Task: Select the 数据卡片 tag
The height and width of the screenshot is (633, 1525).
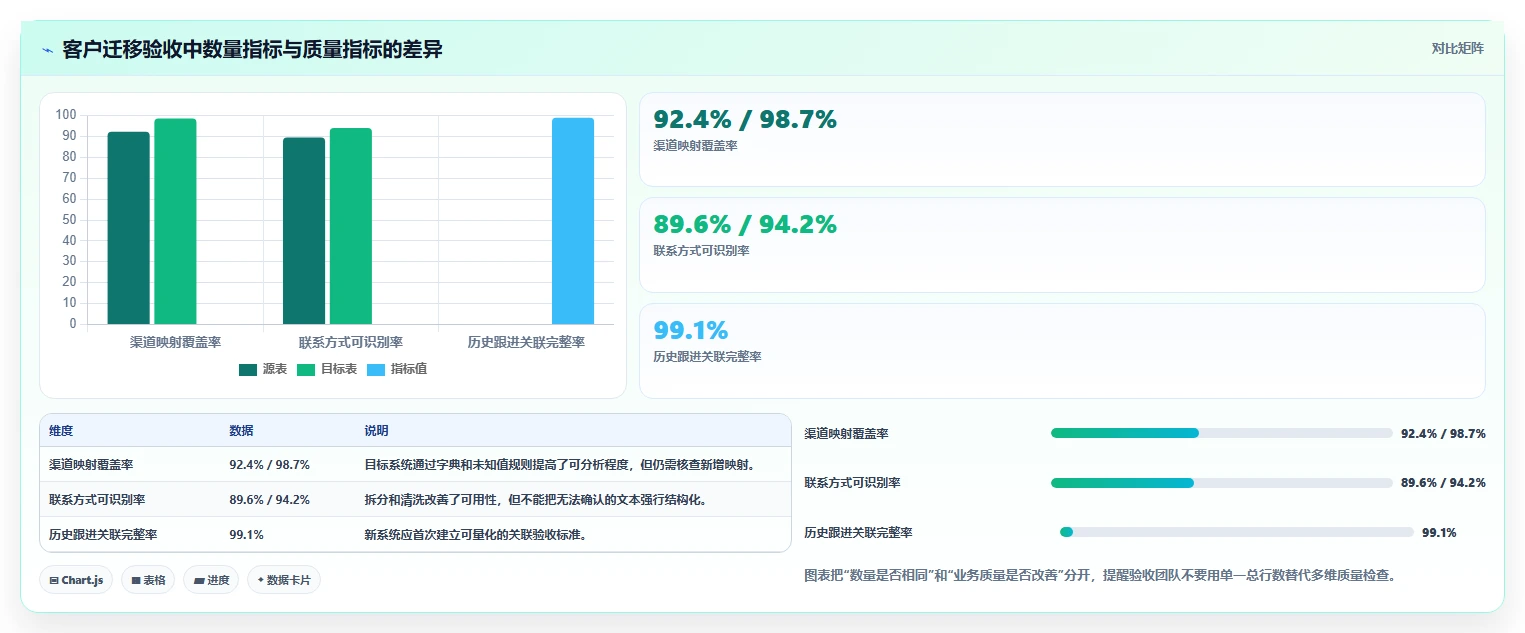Action: (x=284, y=580)
